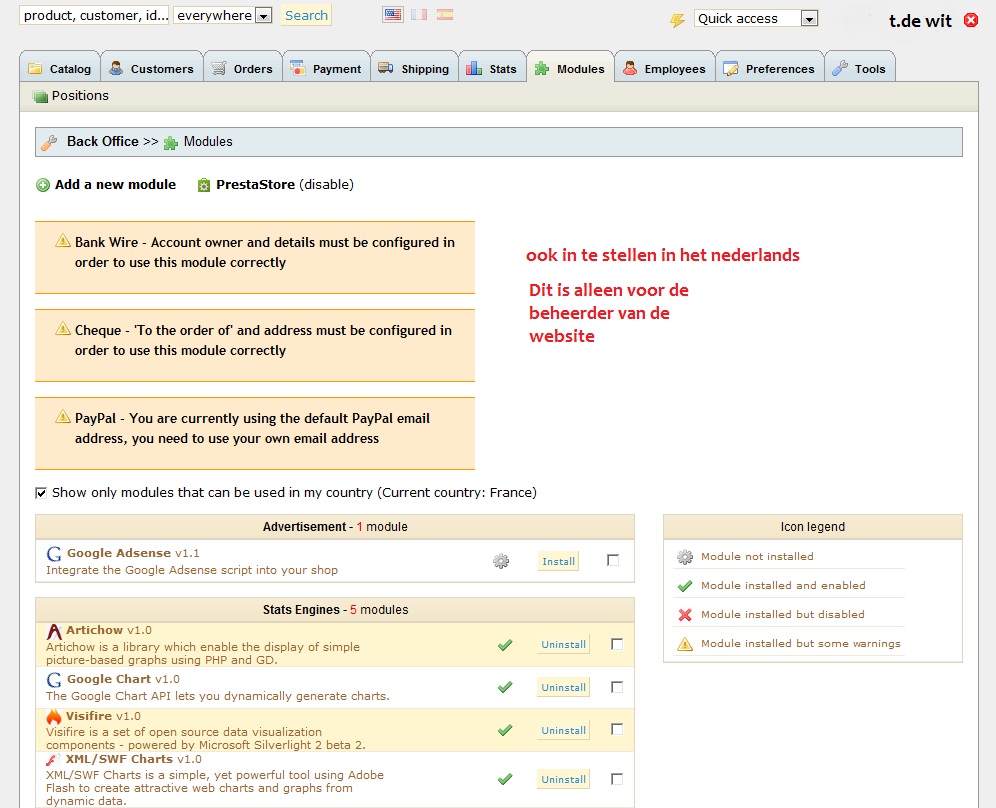Click the Google Adsense logo icon
996x808 pixels.
click(54, 553)
